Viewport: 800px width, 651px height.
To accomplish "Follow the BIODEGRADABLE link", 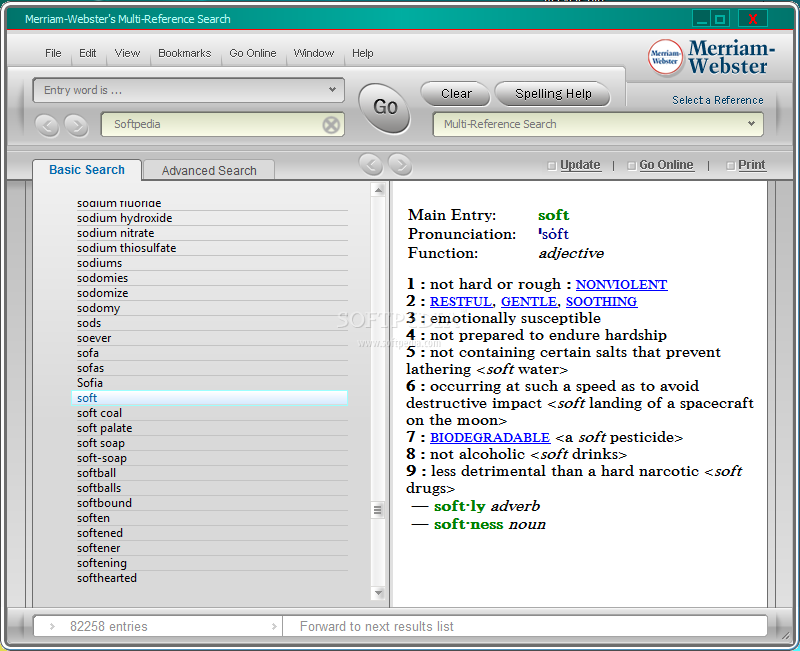I will [490, 438].
